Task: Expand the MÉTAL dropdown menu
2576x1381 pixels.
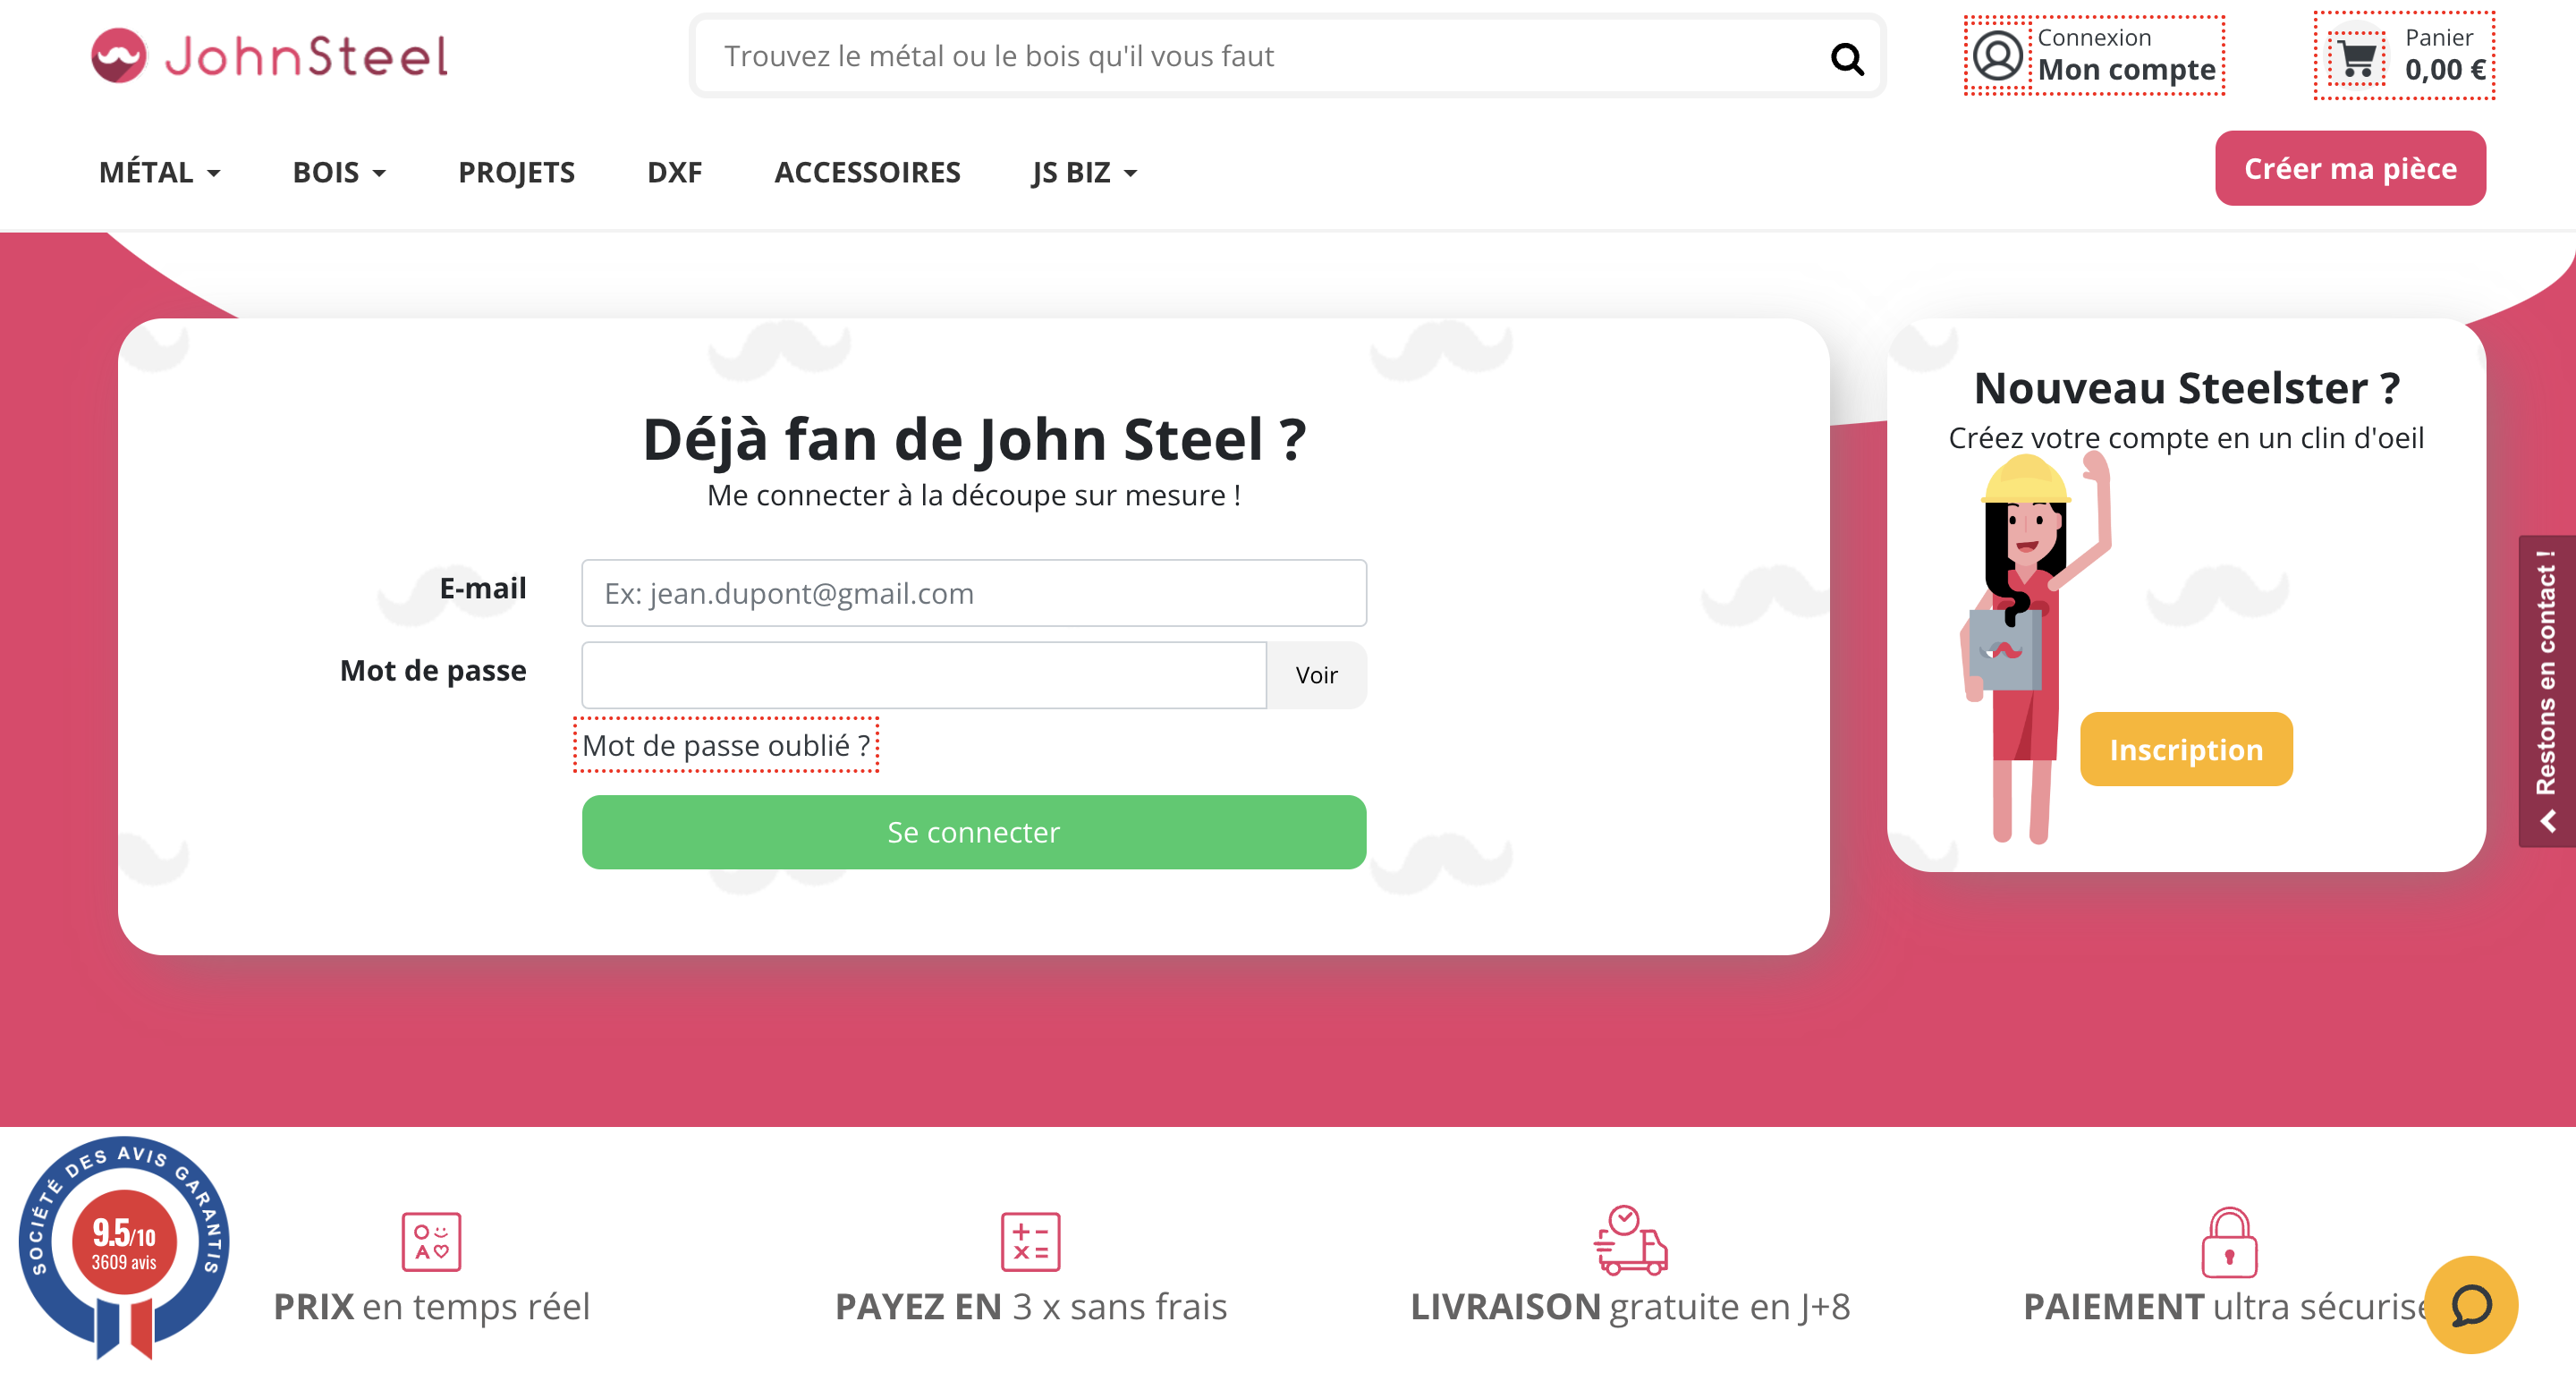Action: pyautogui.click(x=160, y=172)
